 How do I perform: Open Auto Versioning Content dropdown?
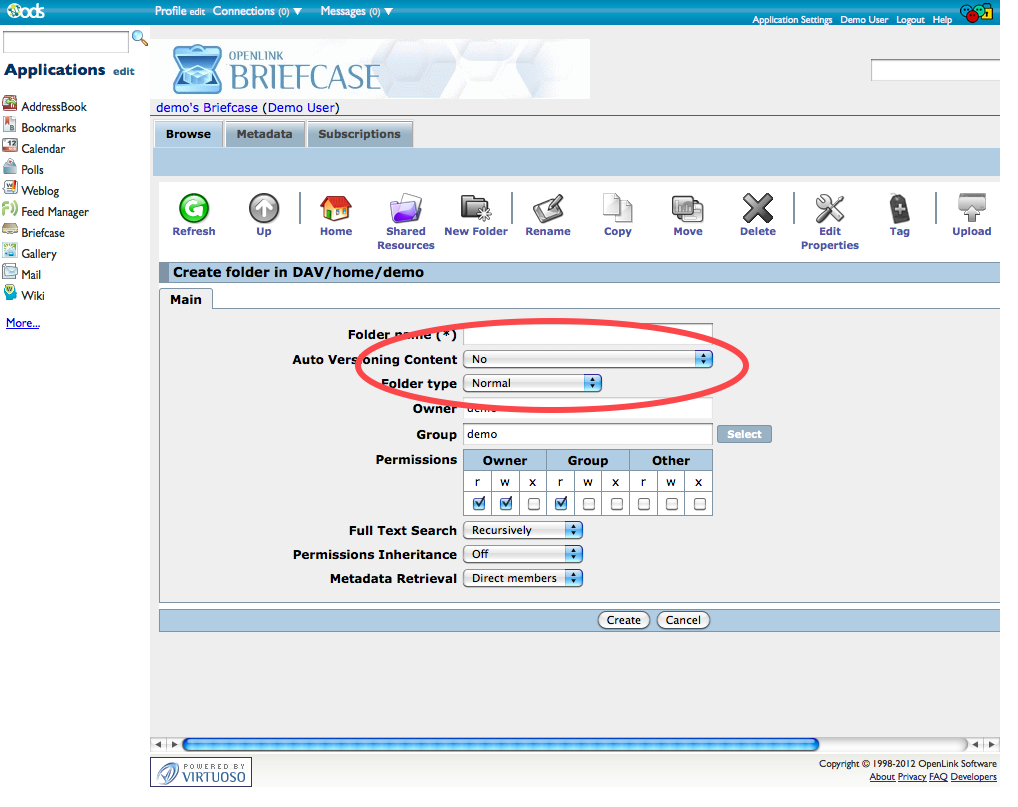(587, 359)
